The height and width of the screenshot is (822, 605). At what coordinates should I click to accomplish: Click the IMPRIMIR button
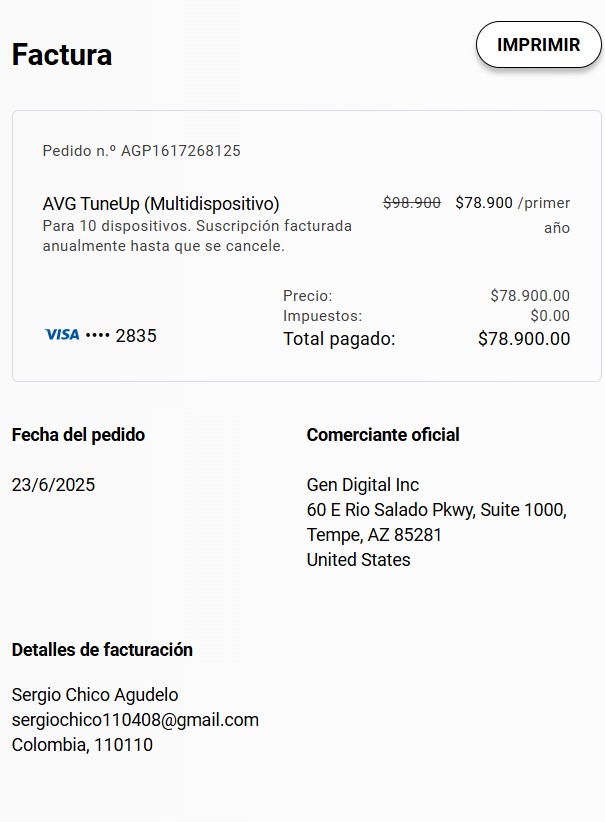[x=538, y=45]
